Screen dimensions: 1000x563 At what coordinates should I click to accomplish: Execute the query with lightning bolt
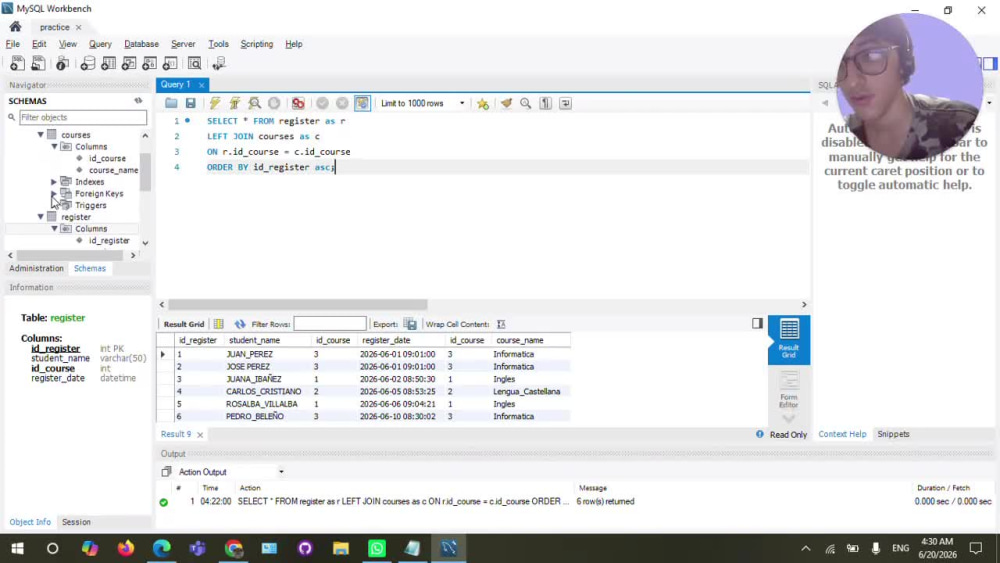[x=215, y=103]
